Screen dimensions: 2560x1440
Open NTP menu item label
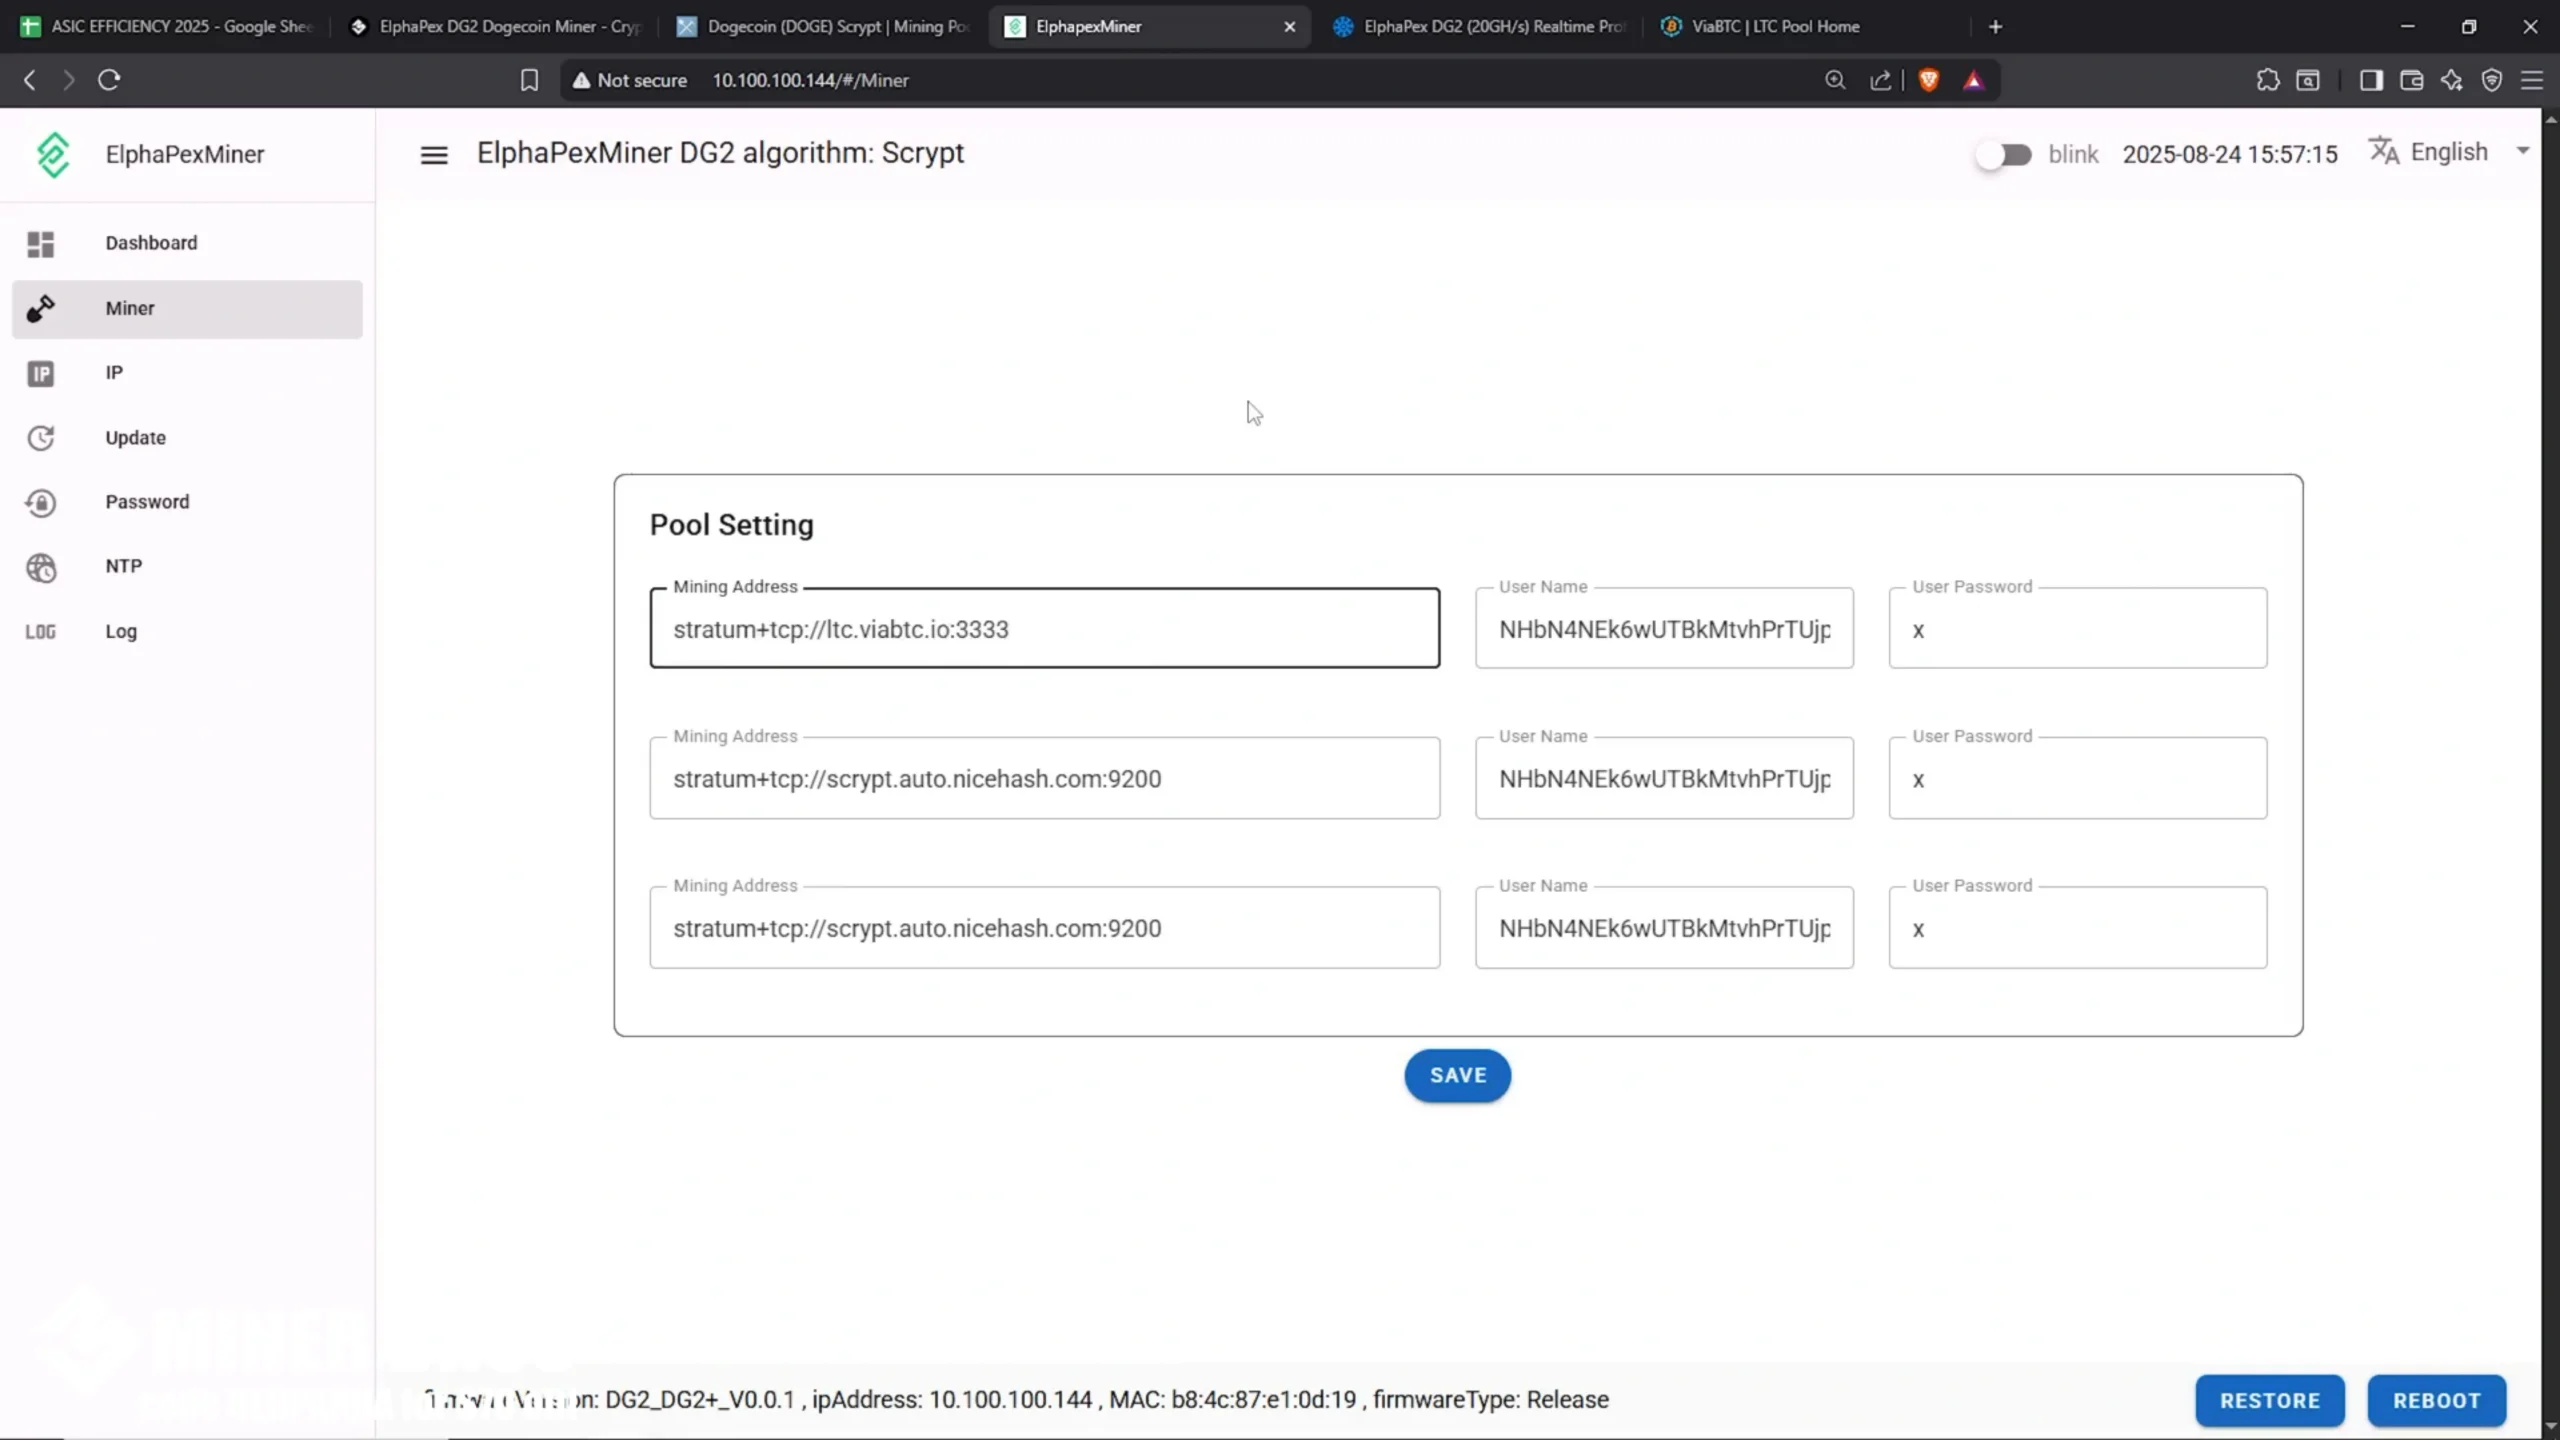124,566
